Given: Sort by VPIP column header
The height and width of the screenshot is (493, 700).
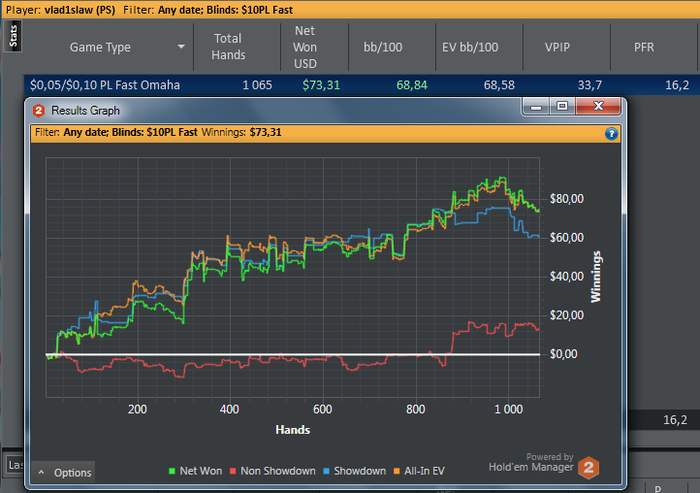Looking at the screenshot, I should (557, 47).
